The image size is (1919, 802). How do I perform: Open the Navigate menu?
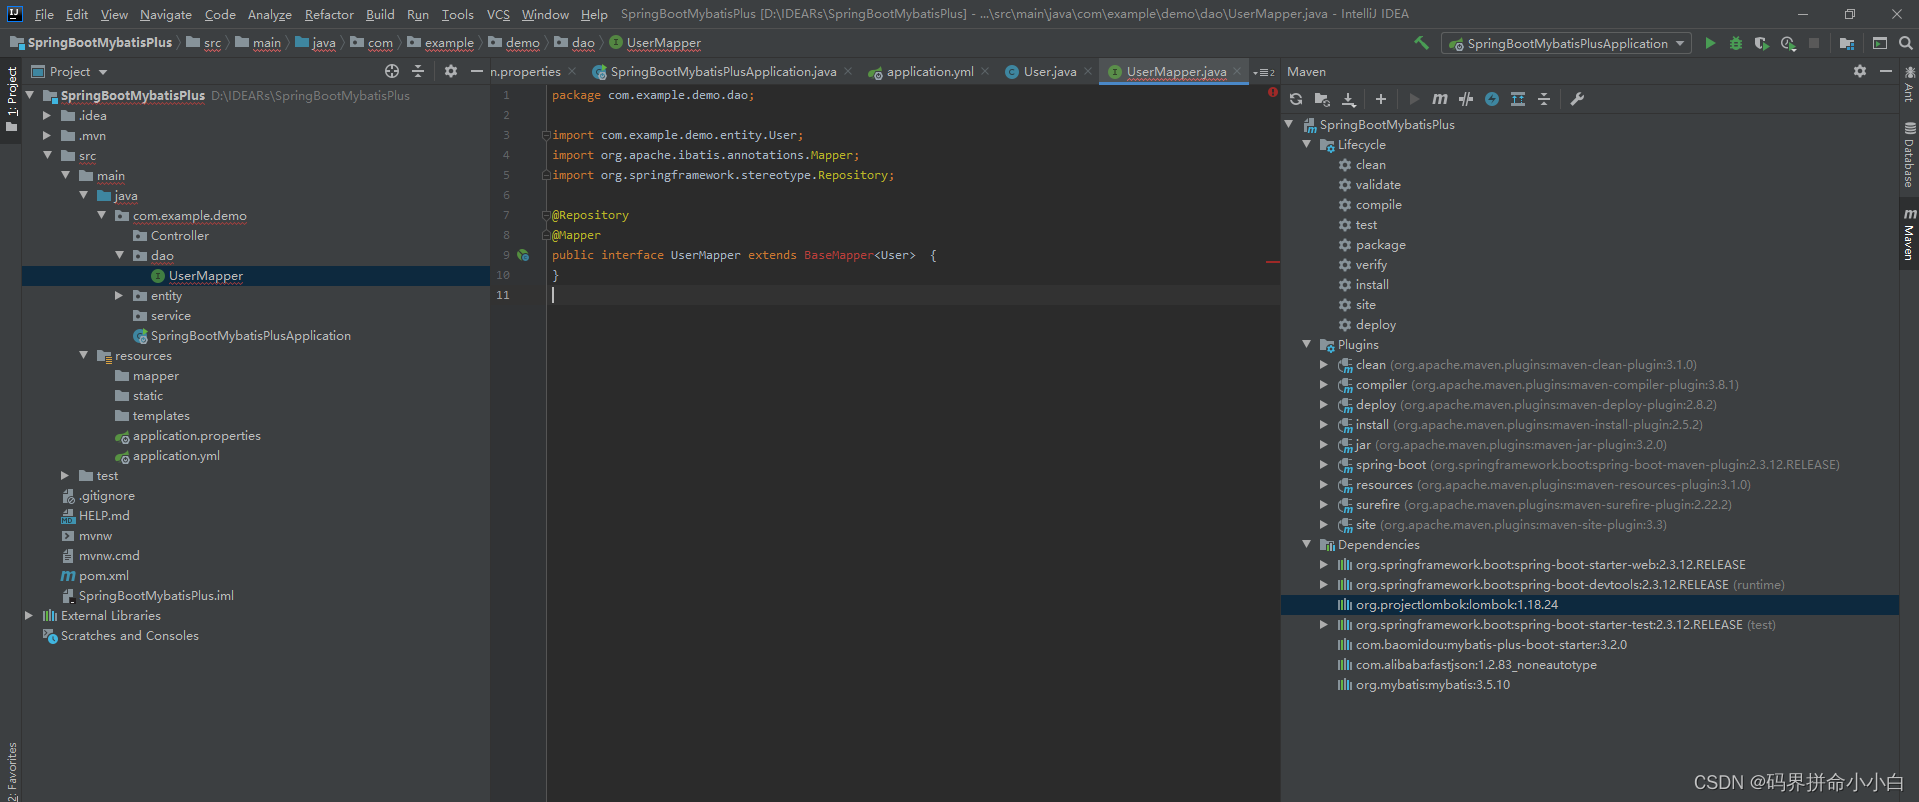click(166, 14)
